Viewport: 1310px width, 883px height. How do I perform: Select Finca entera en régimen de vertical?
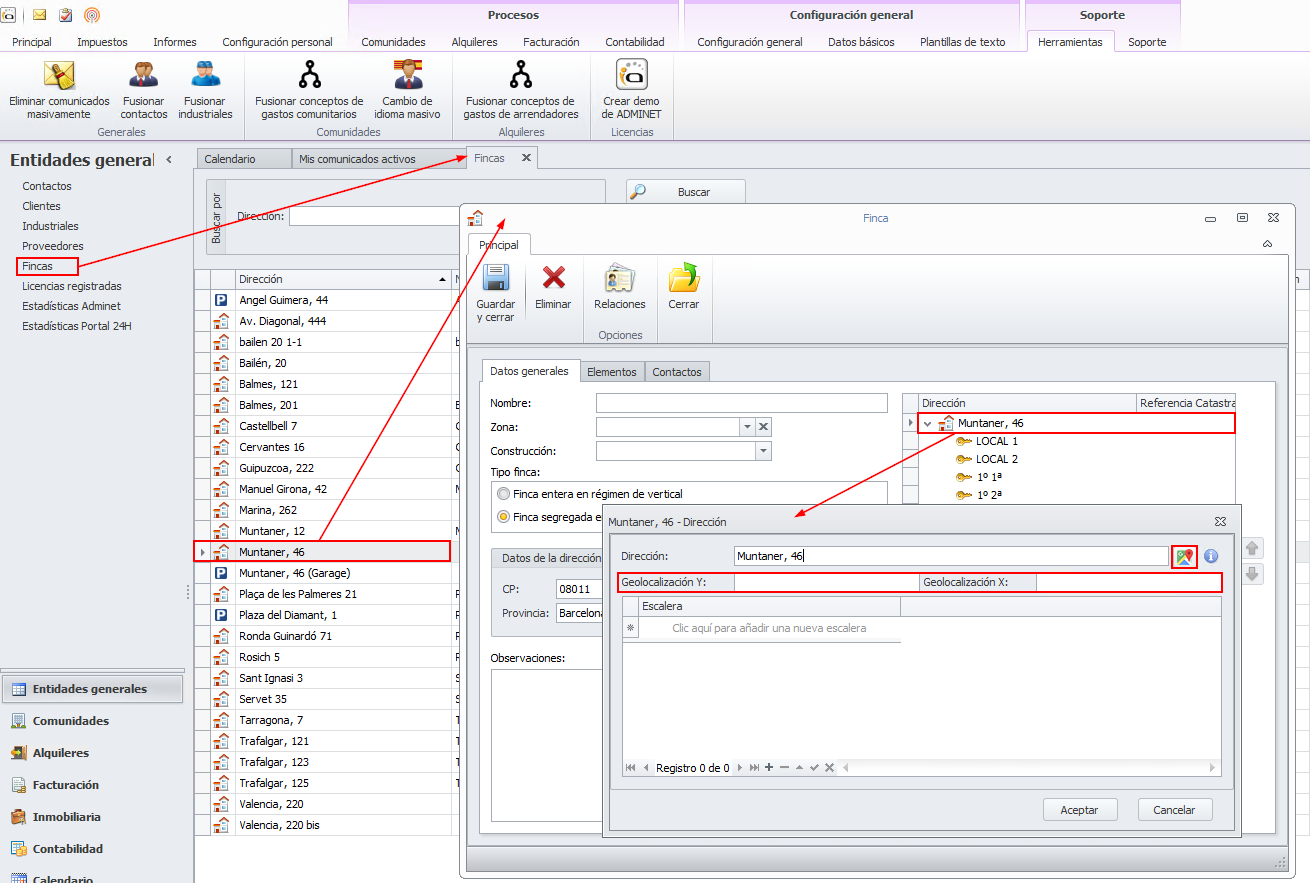[x=503, y=494]
